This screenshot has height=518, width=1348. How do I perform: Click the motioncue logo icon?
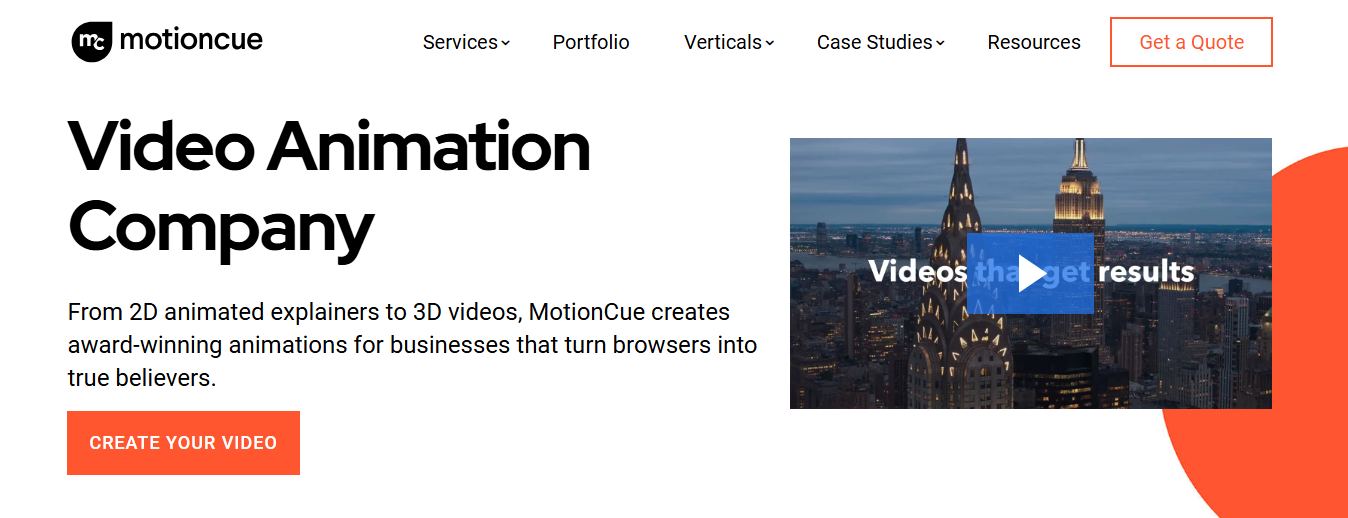(x=92, y=41)
